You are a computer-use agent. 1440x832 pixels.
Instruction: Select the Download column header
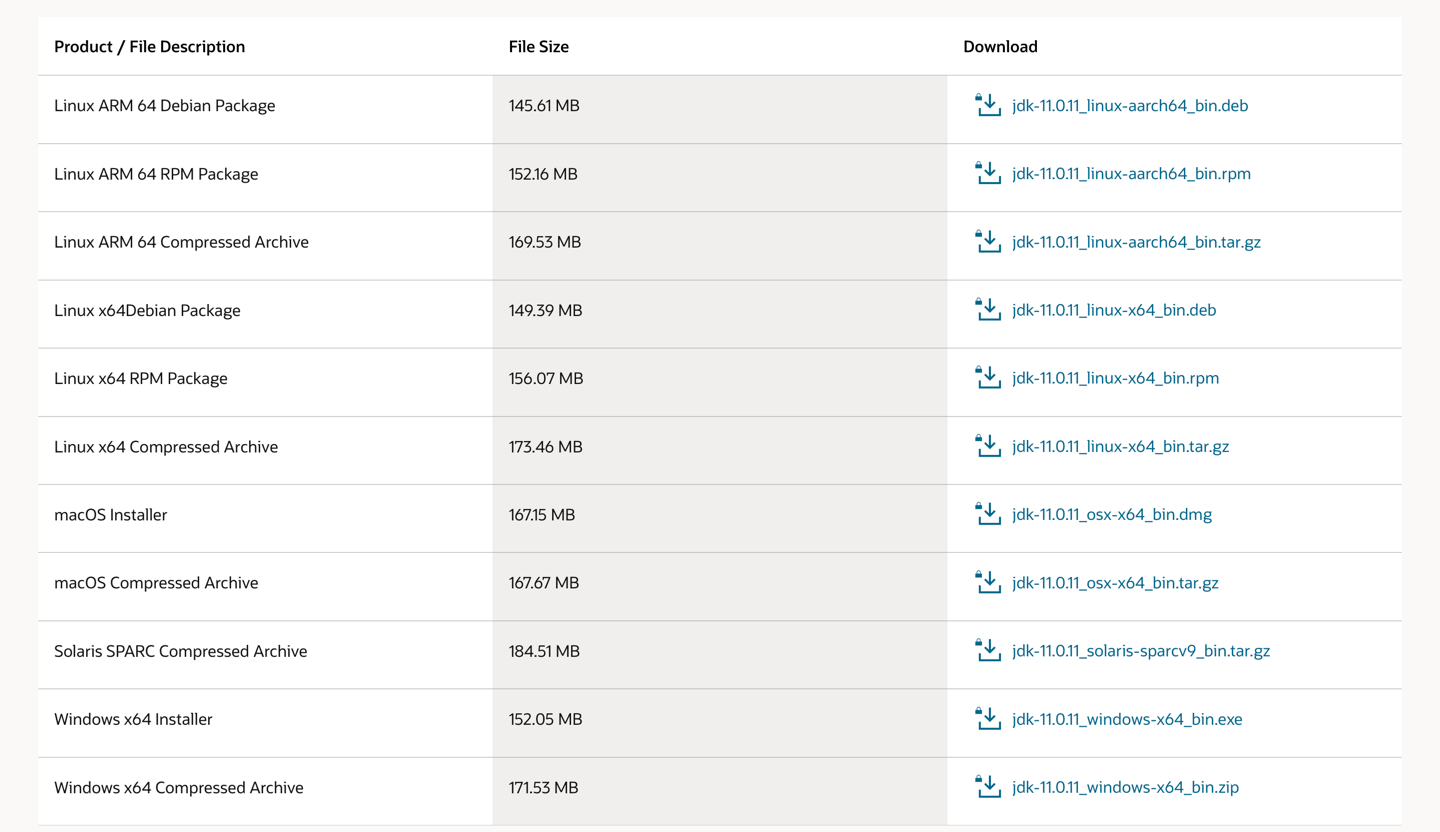pyautogui.click(x=1000, y=47)
